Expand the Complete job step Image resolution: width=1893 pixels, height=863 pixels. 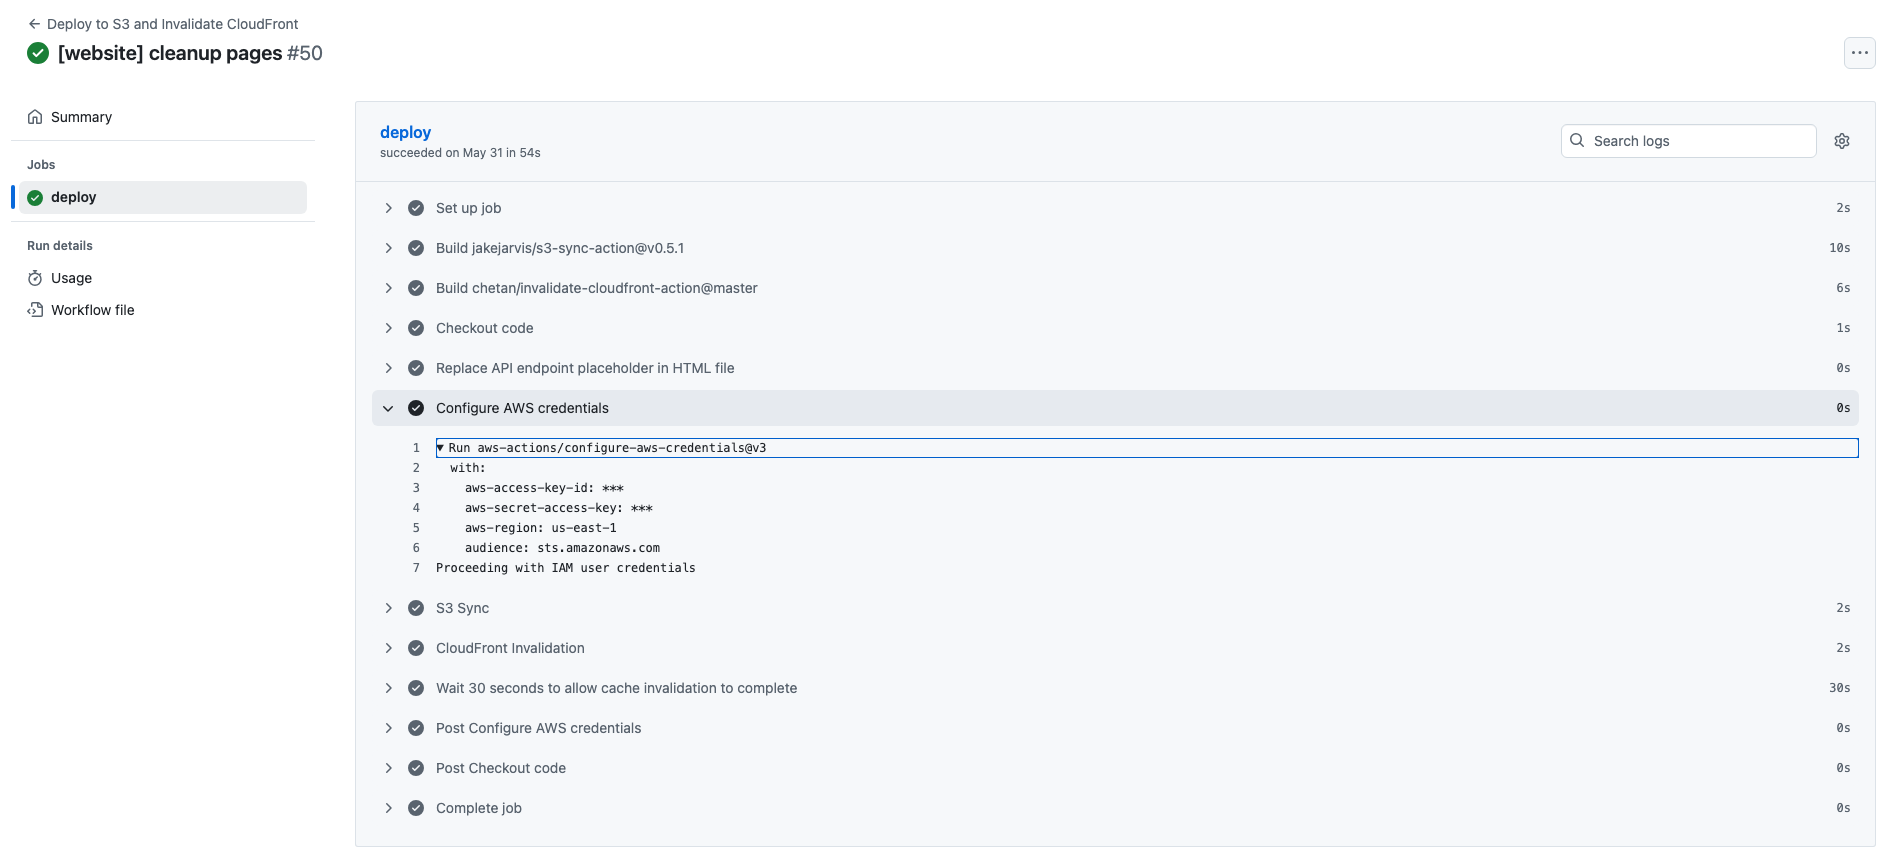click(x=1115, y=808)
